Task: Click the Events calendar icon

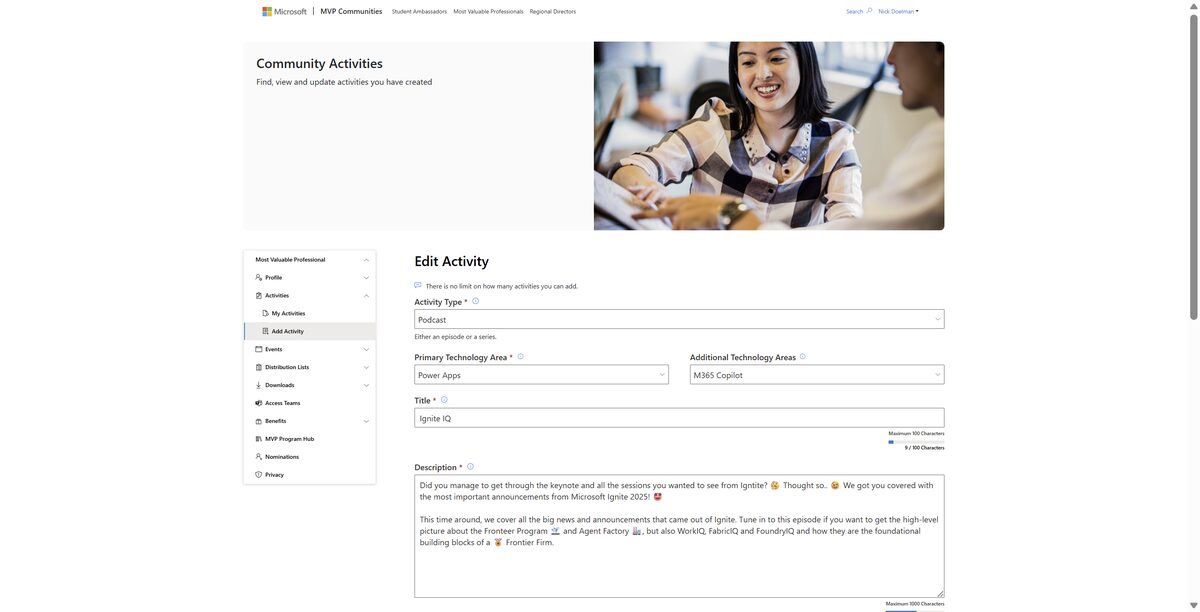Action: (x=259, y=349)
